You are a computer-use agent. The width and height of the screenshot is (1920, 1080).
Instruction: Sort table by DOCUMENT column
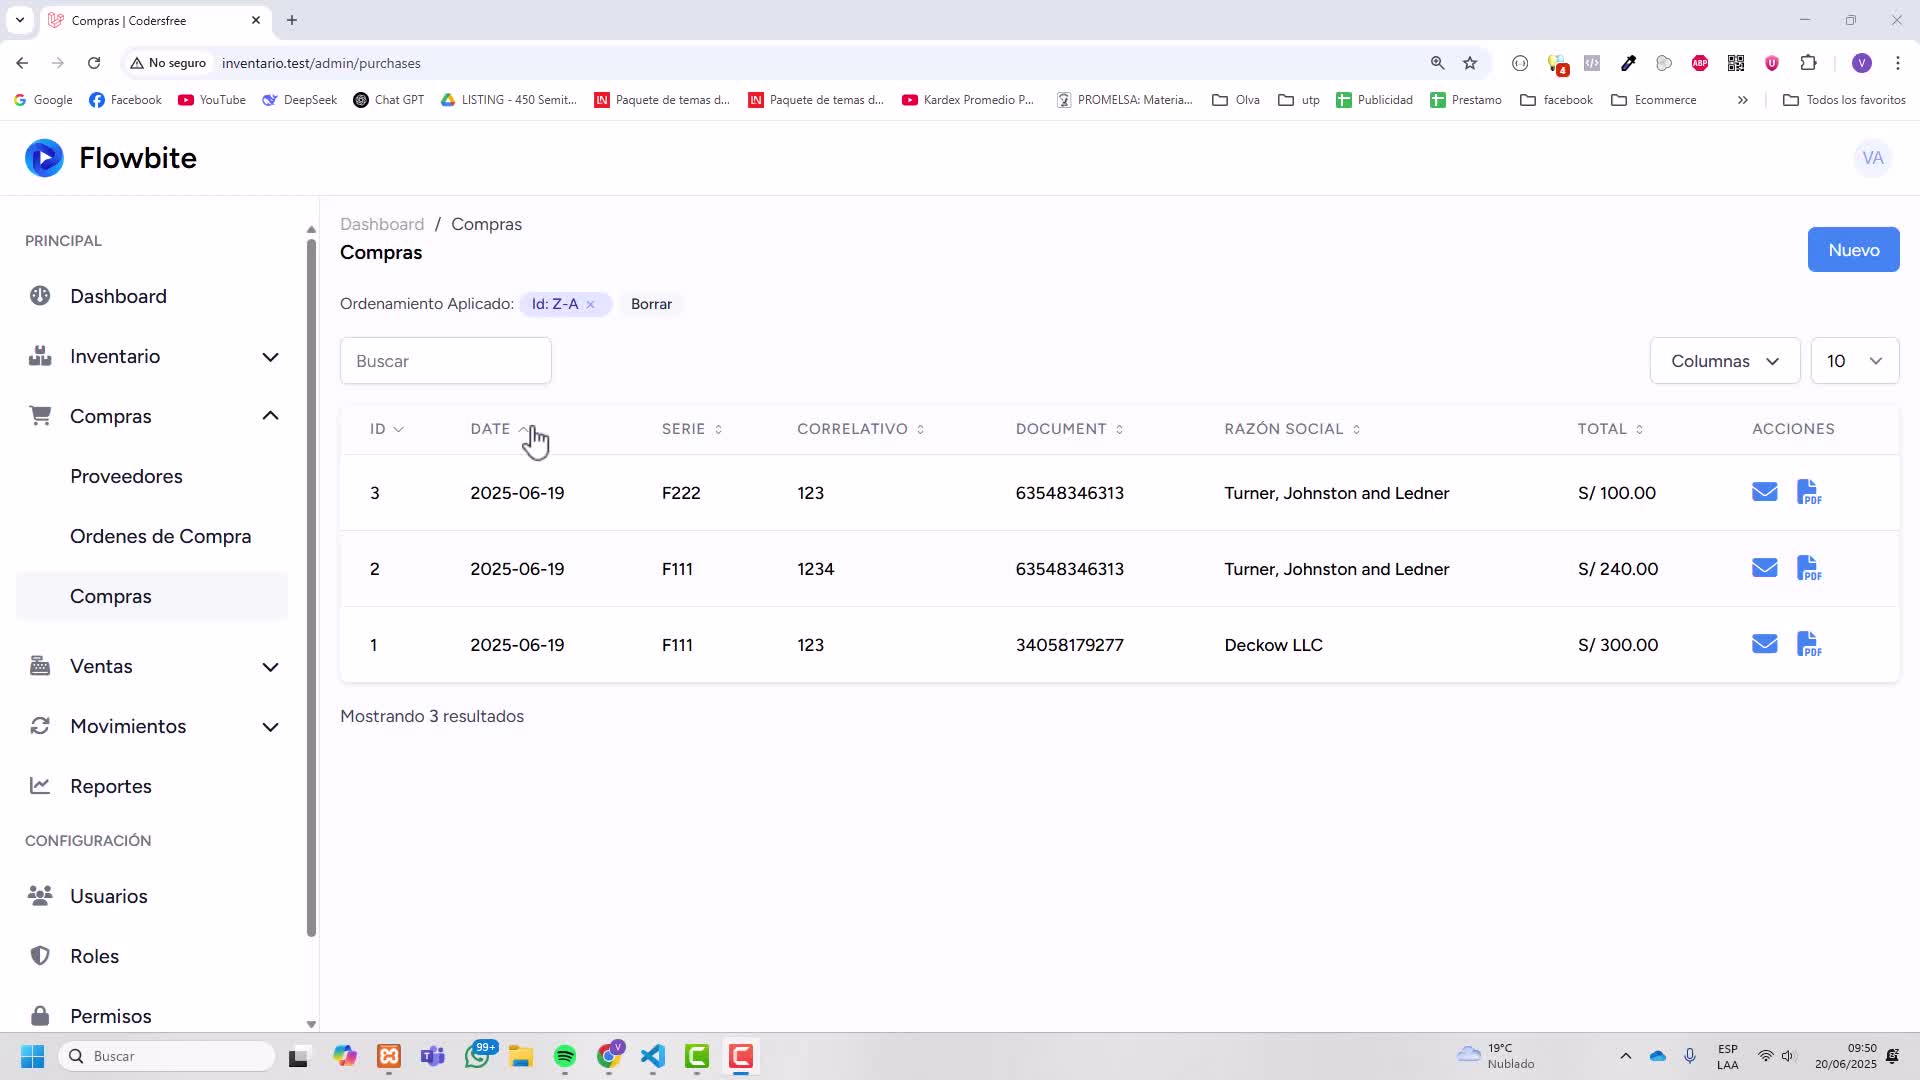click(1070, 429)
